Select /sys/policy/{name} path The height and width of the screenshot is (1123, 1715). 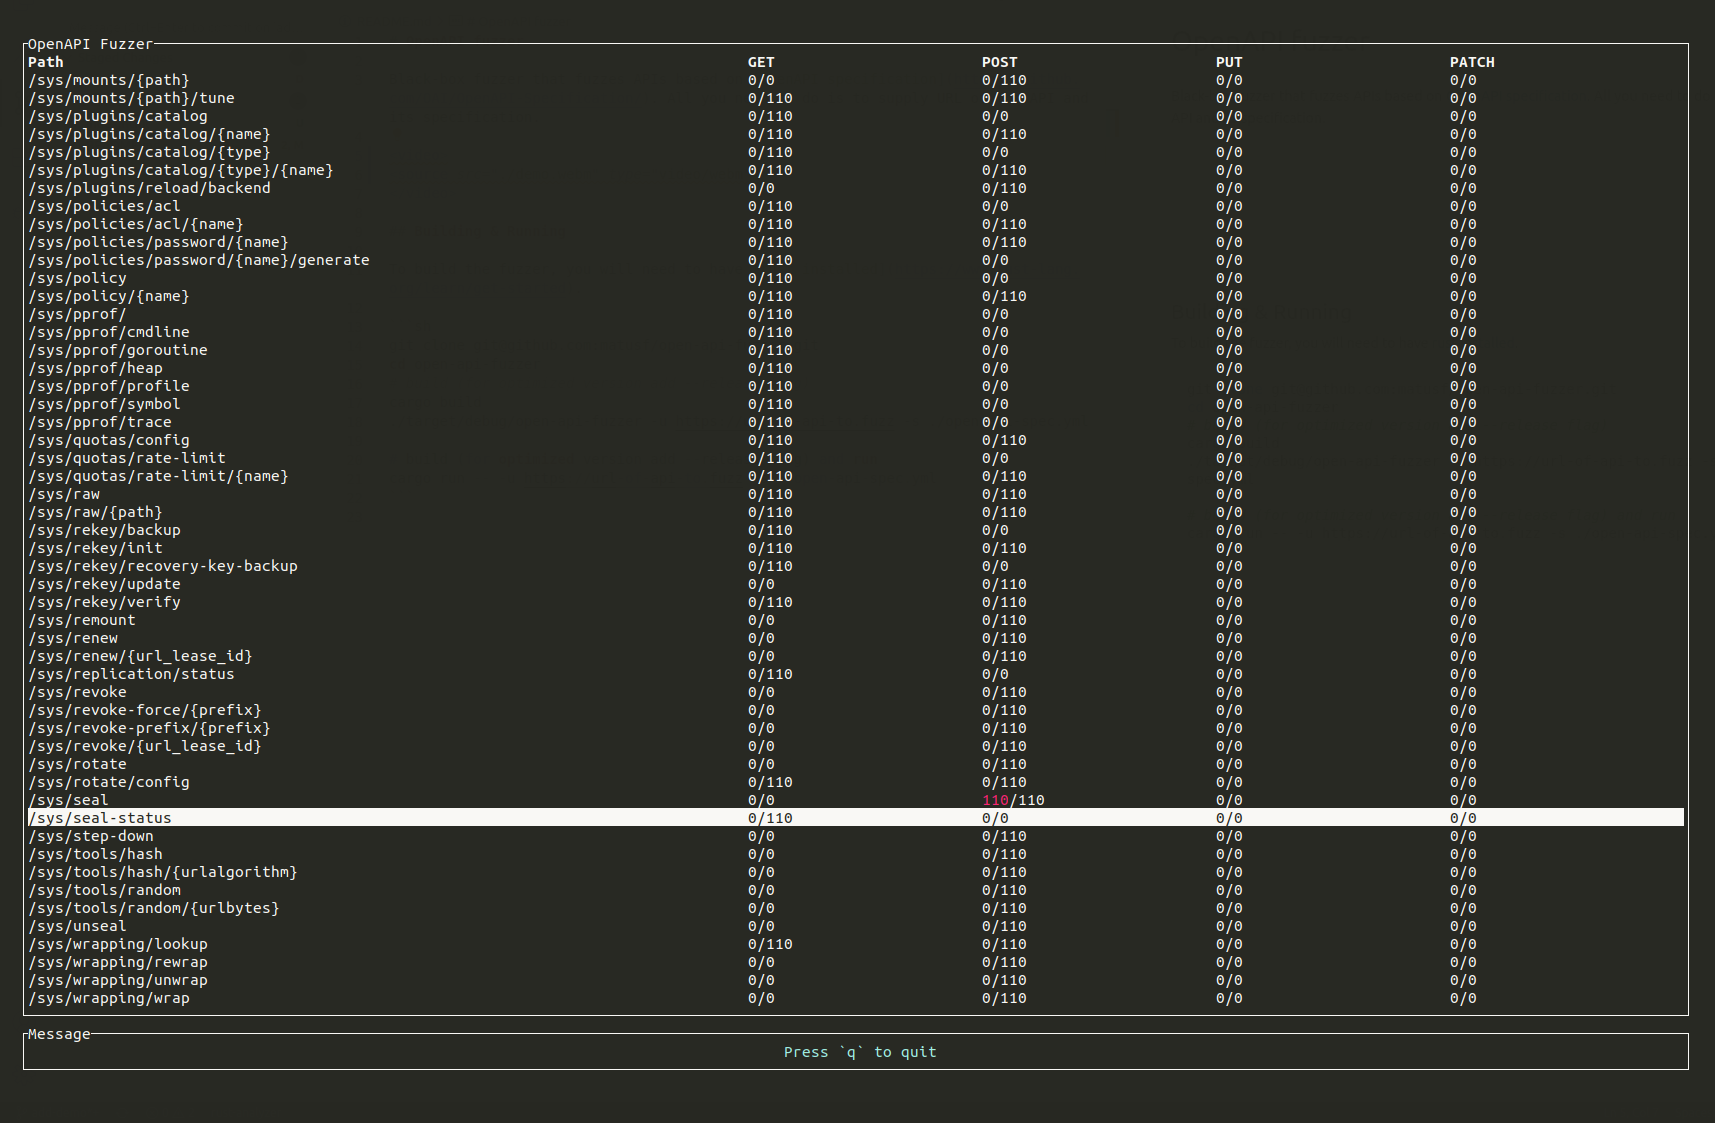click(x=109, y=296)
